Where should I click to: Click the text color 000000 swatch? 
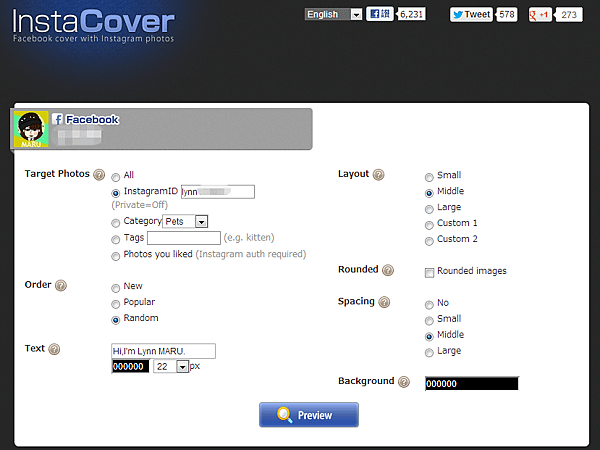[x=130, y=367]
